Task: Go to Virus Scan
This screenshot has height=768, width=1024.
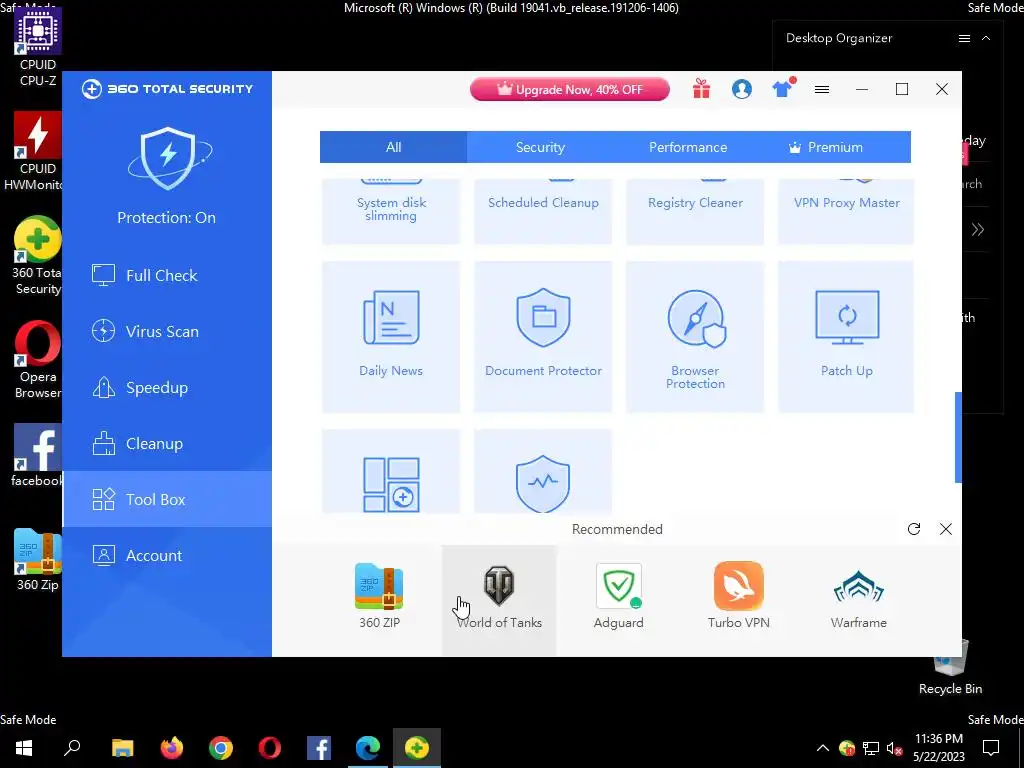Action: [167, 332]
